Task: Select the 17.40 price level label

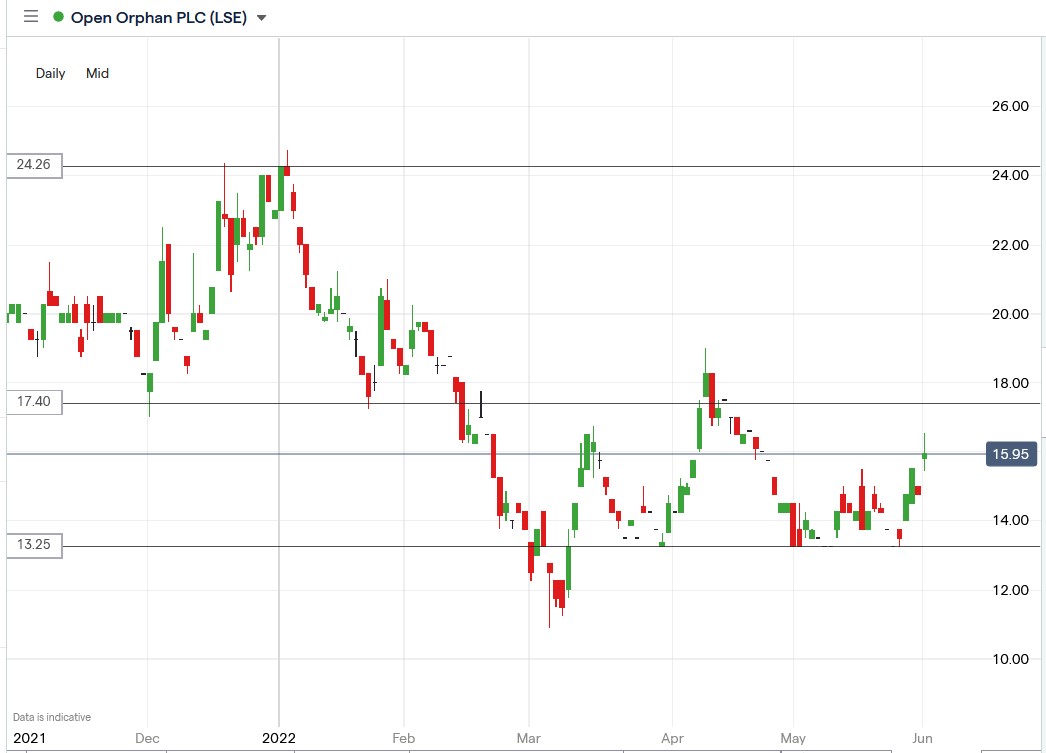Action: (34, 402)
